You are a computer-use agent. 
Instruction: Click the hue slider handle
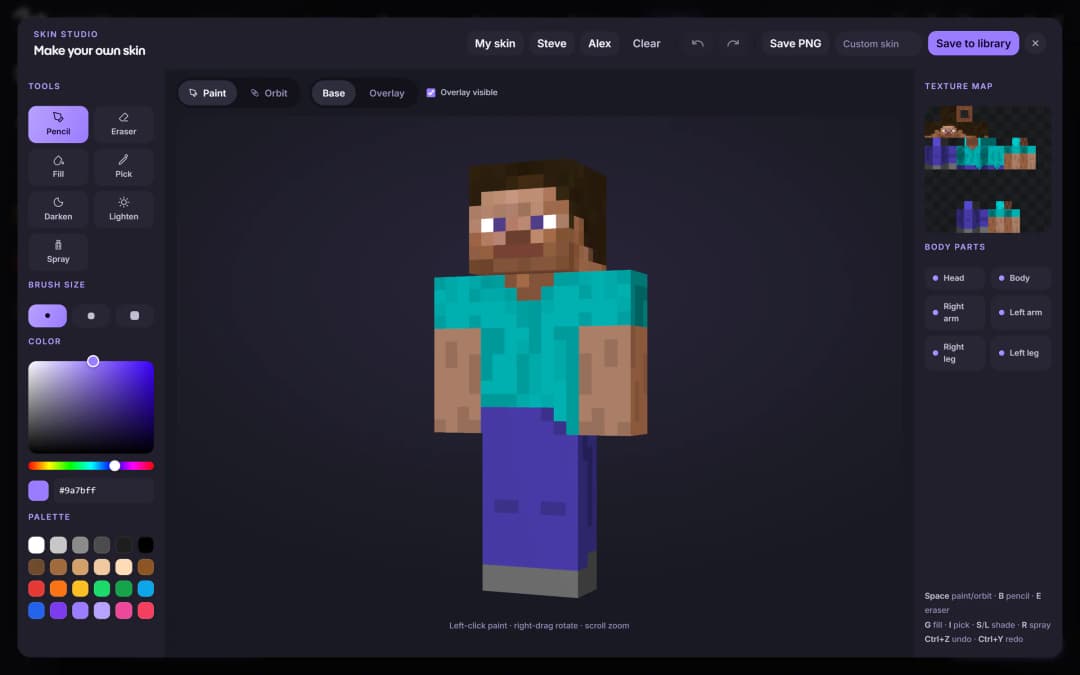coord(115,466)
